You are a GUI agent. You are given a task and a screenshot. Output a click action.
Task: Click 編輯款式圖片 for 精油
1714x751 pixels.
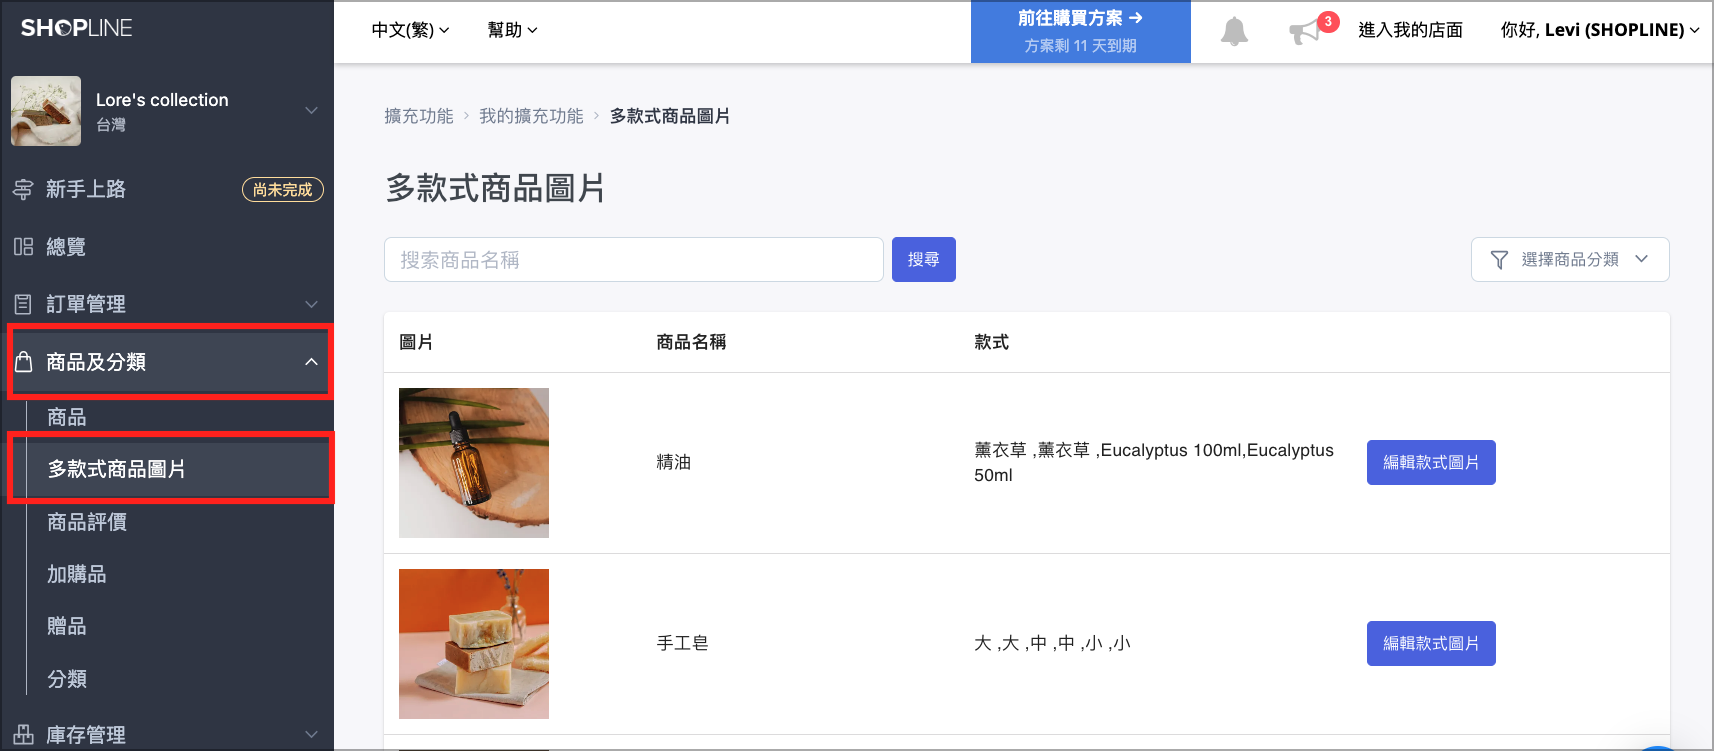pos(1431,462)
